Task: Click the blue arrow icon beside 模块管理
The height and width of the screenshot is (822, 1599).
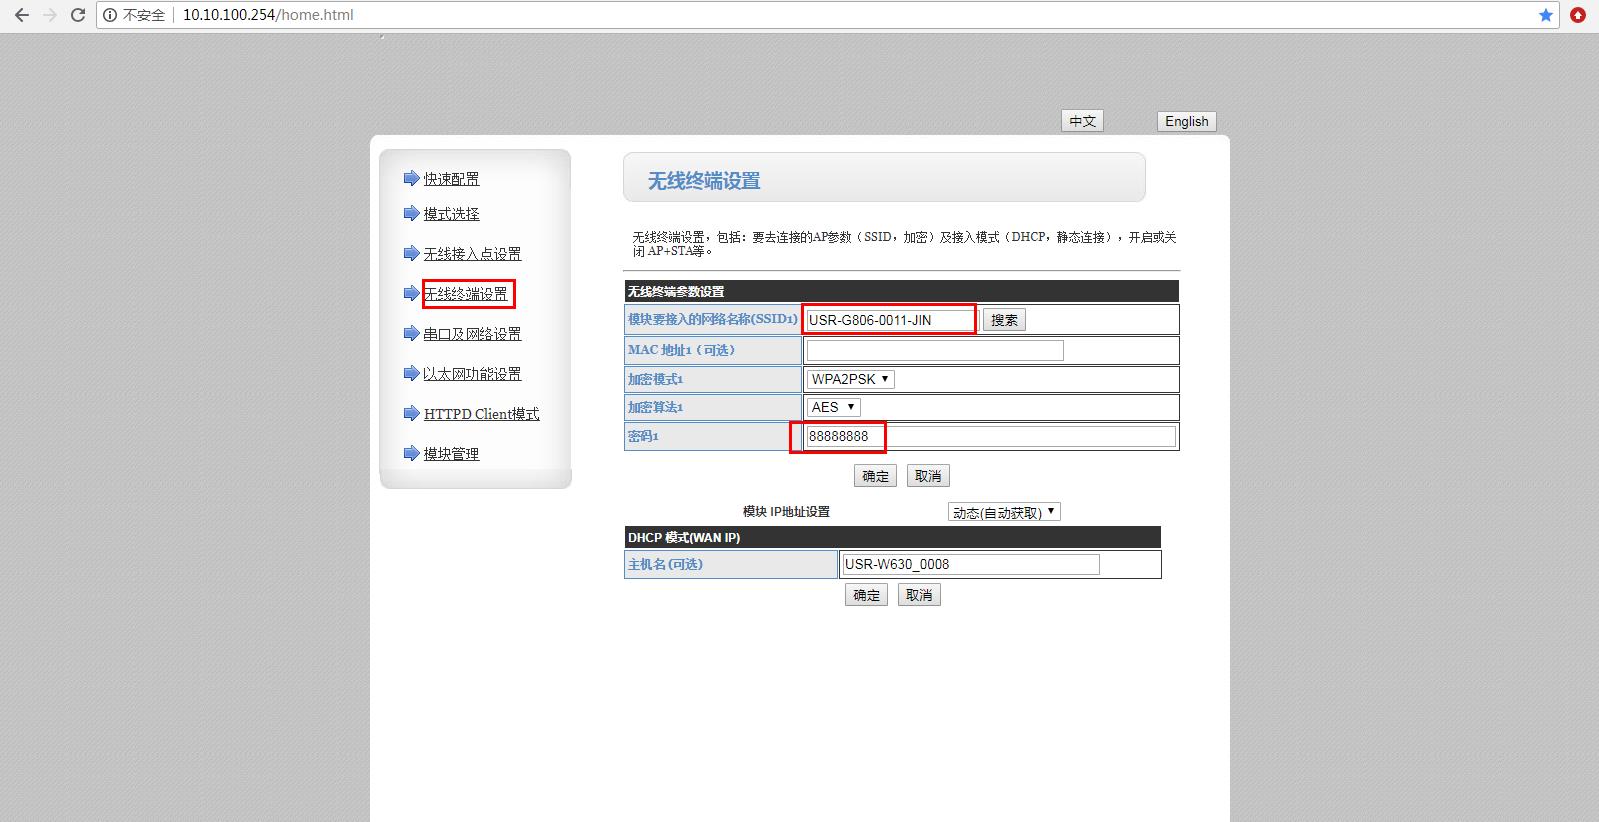Action: (411, 453)
